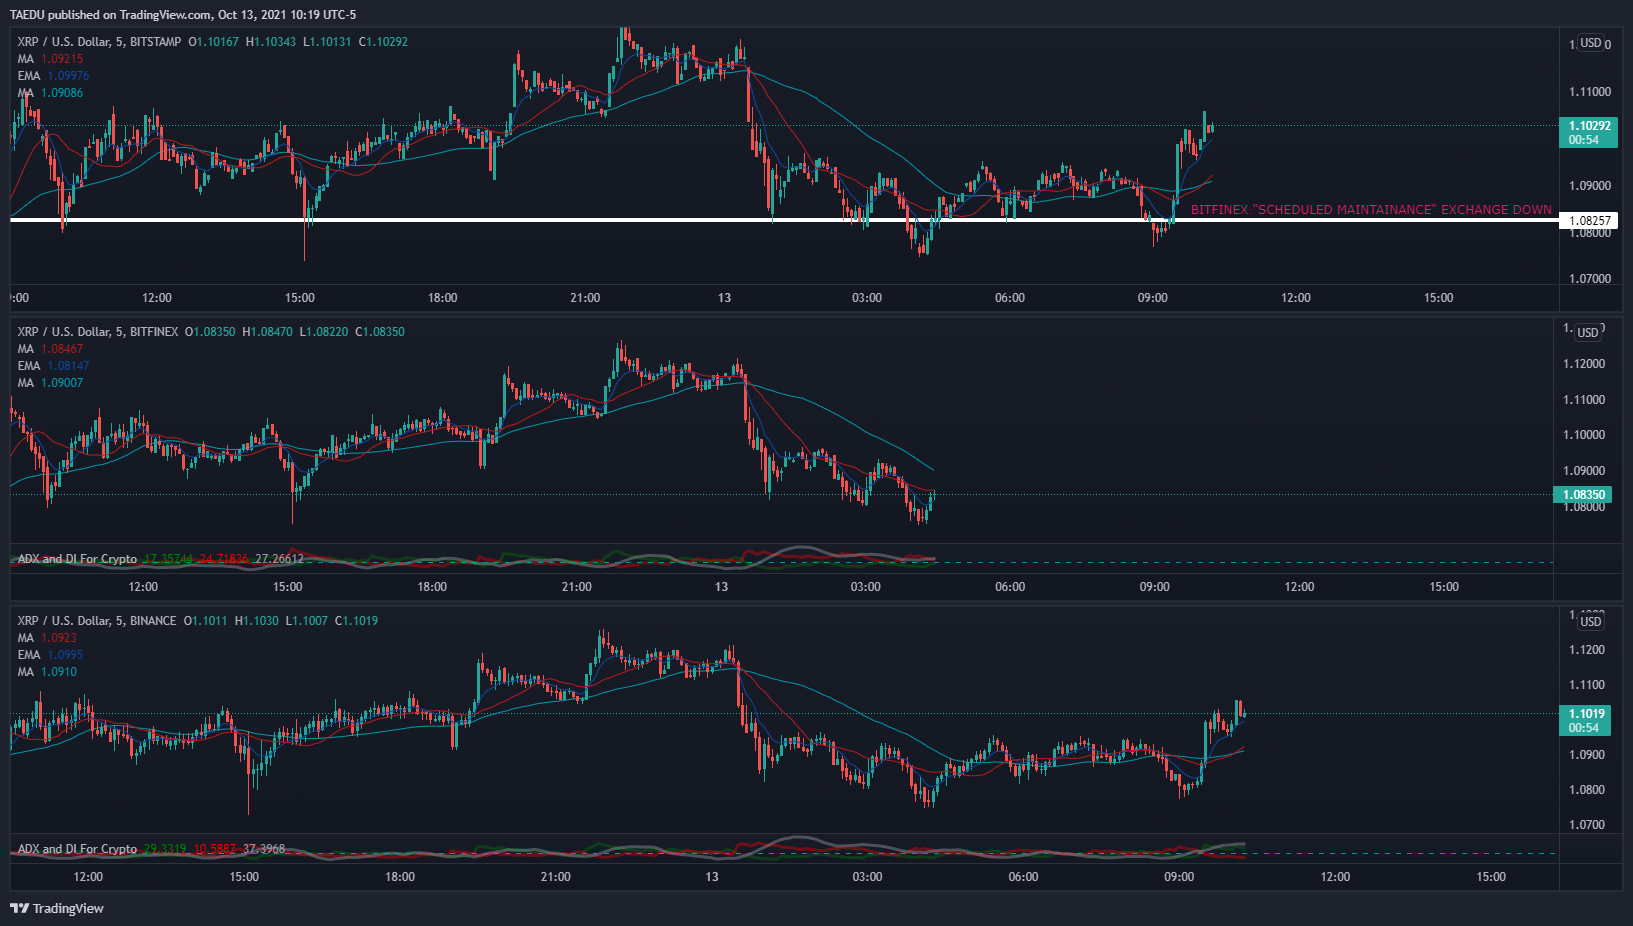
Task: Click the 1.11000 price level on the BITSTAMP axis
Action: click(1589, 92)
